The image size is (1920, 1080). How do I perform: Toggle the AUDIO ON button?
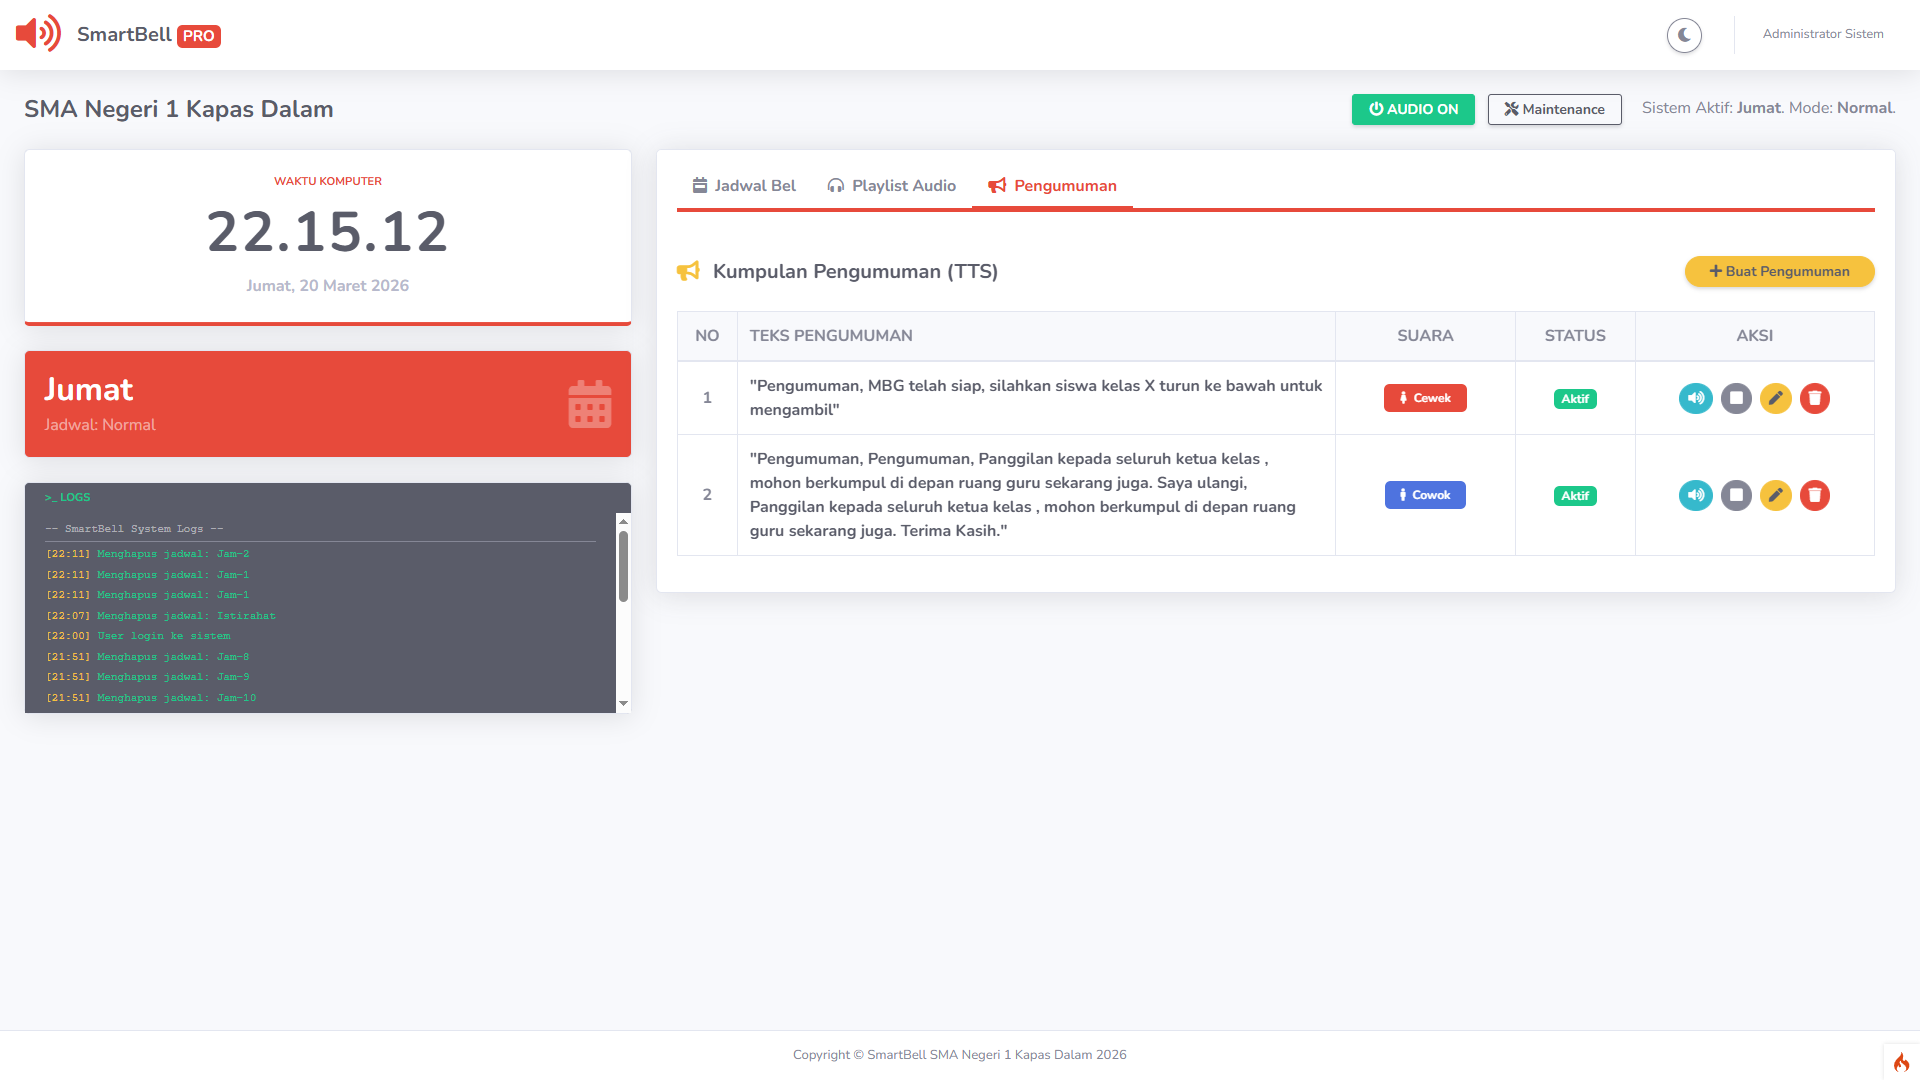coord(1412,109)
